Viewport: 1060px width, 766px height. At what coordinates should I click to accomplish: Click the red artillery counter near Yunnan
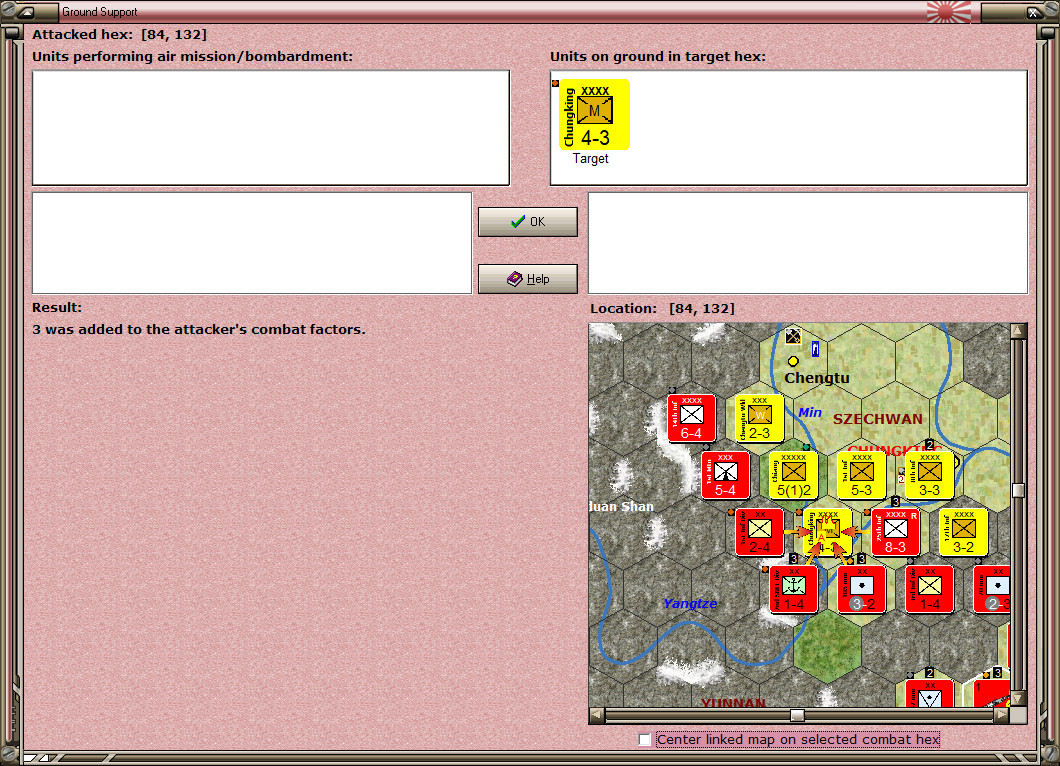(929, 693)
